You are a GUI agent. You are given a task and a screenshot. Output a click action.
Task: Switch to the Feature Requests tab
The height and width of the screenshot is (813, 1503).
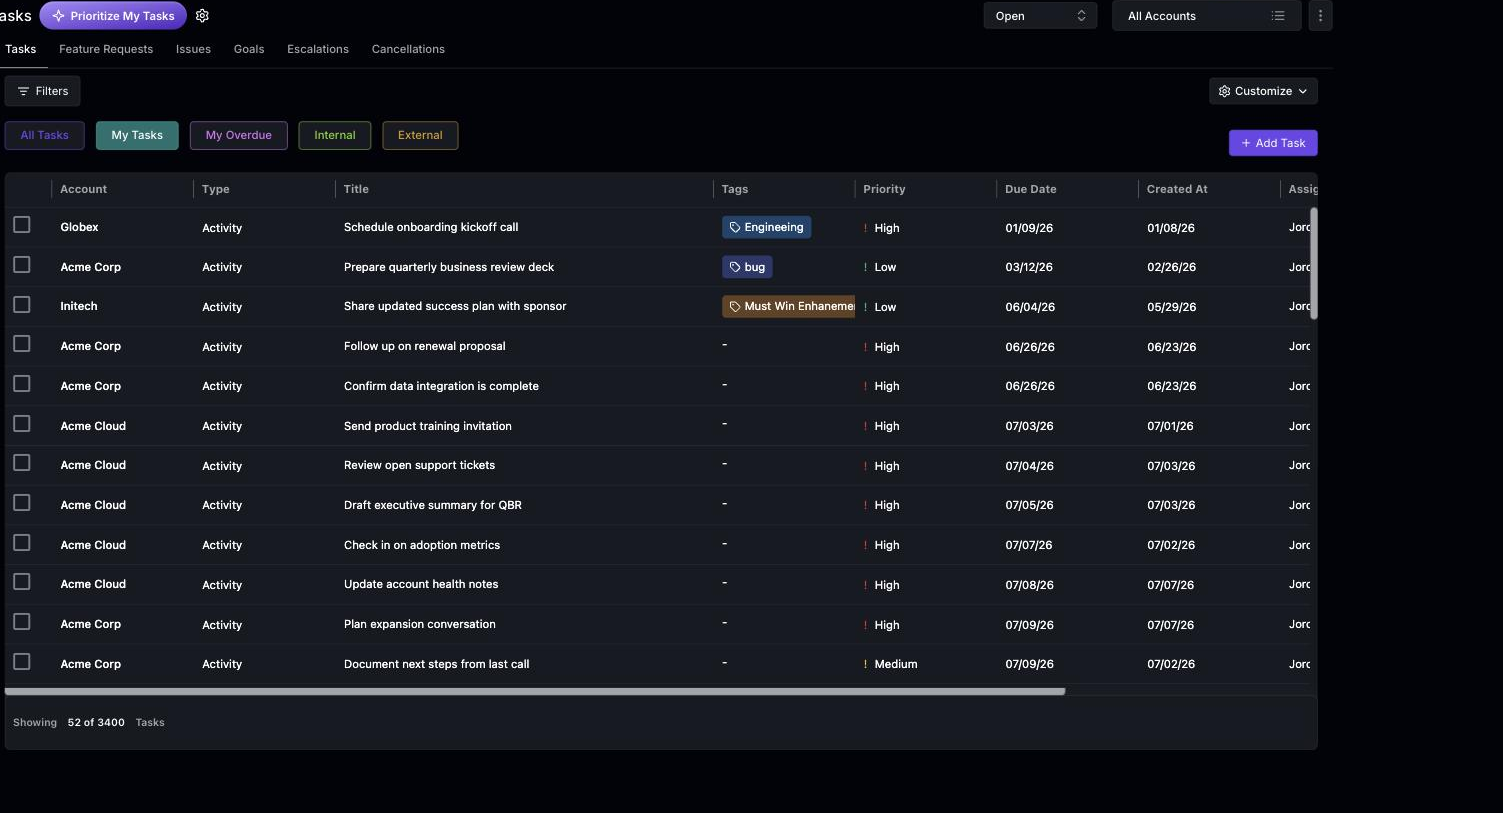pos(106,49)
